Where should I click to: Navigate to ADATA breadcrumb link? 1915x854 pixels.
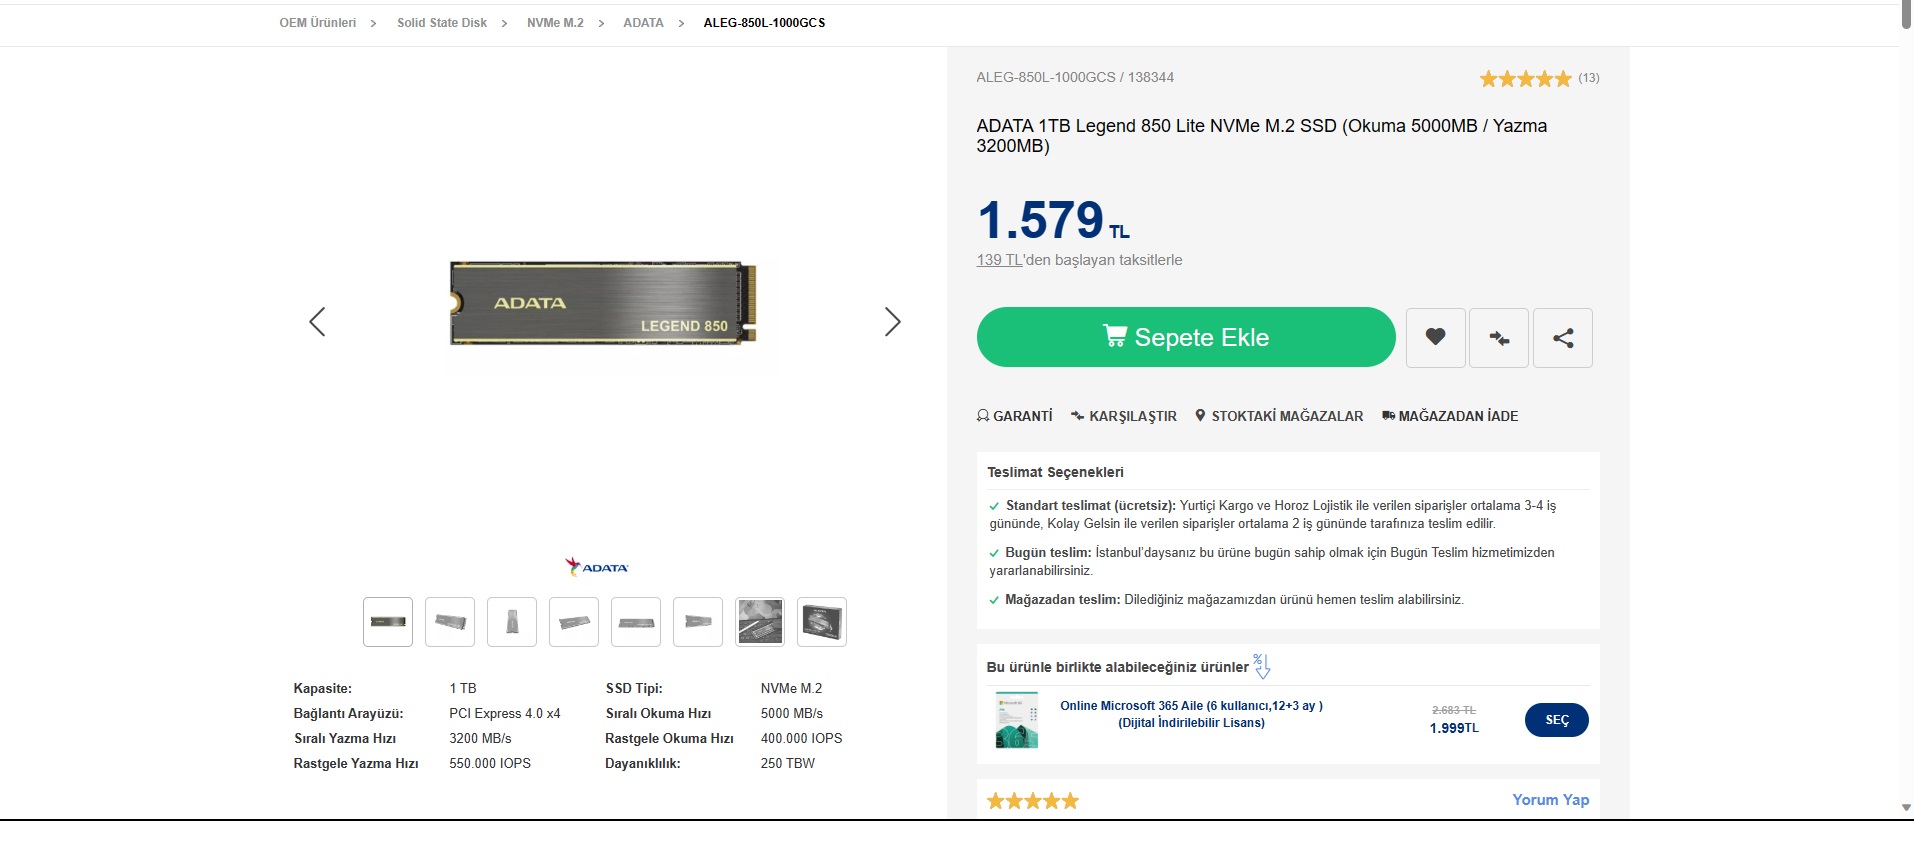point(643,23)
